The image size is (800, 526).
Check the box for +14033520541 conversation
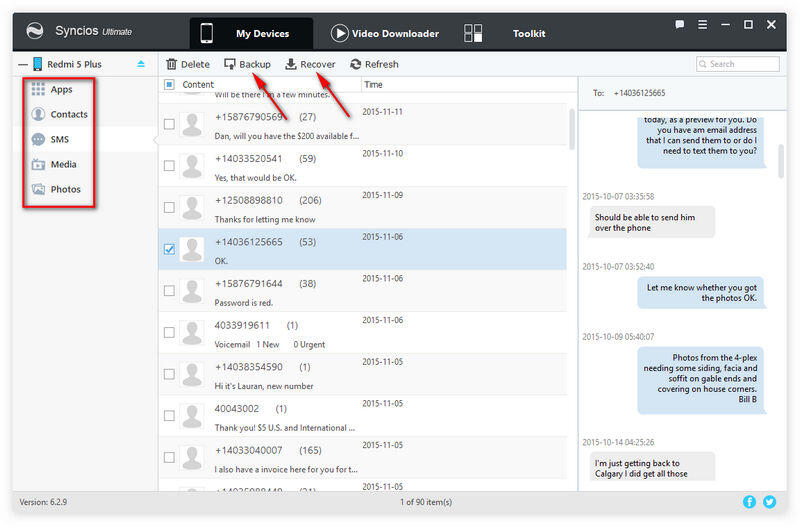point(169,166)
